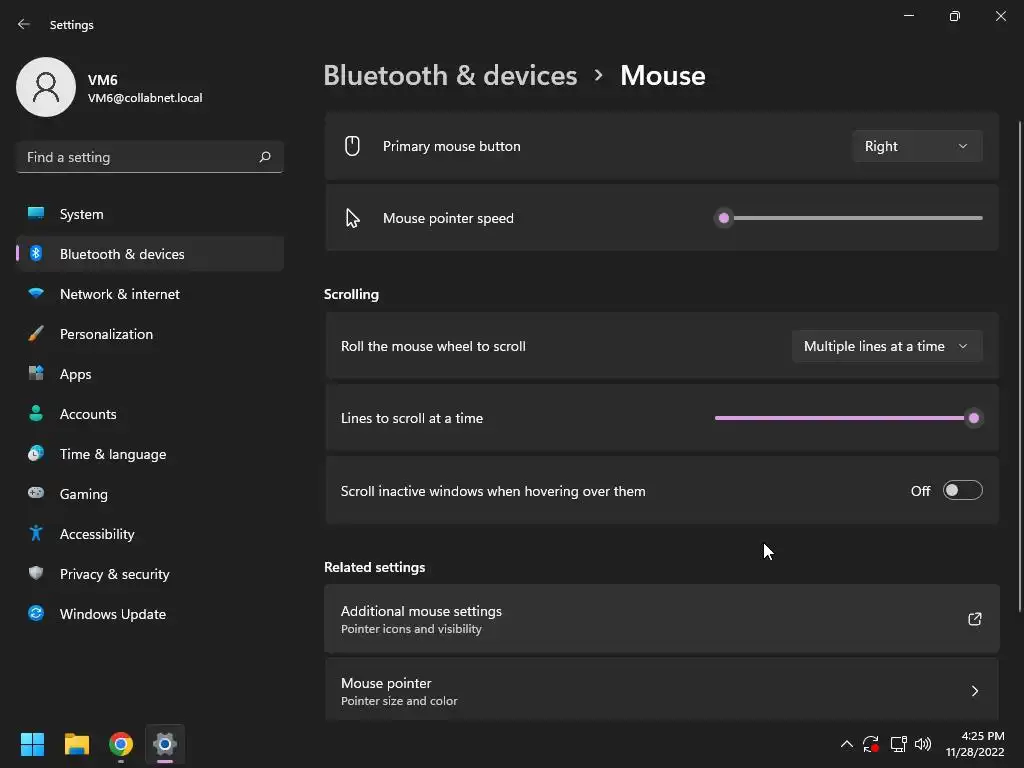Viewport: 1024px width, 768px height.
Task: Click the VM6@collabnet.local email text
Action: point(145,98)
